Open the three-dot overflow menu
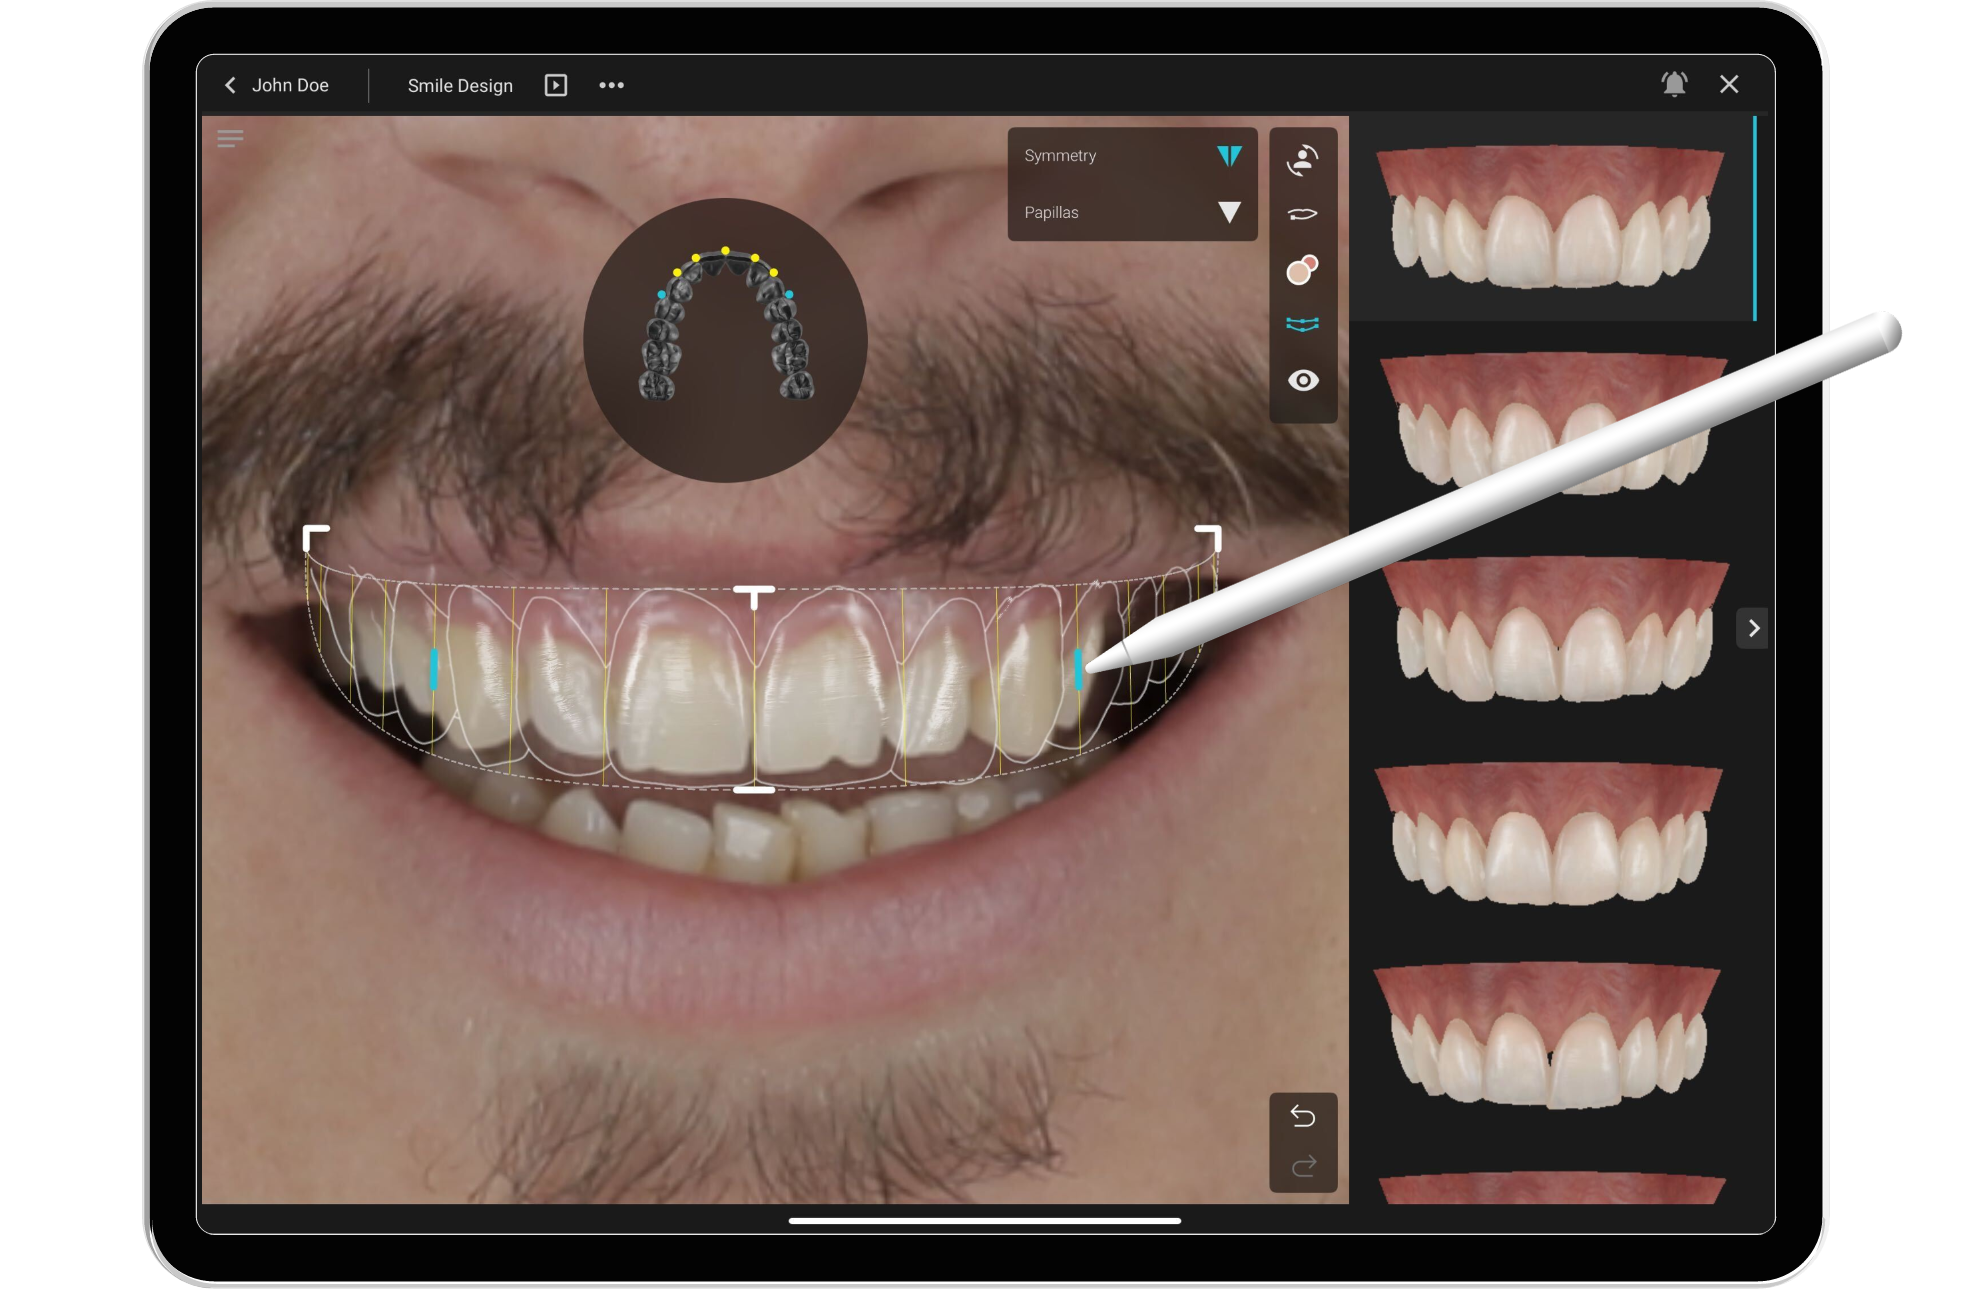The width and height of the screenshot is (1964, 1289). [x=611, y=84]
